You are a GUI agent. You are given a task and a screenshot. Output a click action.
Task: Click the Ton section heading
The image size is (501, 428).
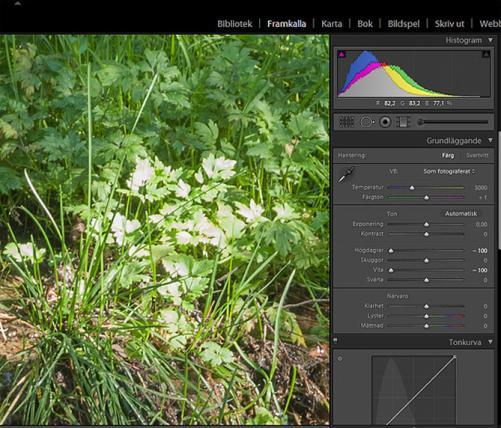[x=392, y=214]
